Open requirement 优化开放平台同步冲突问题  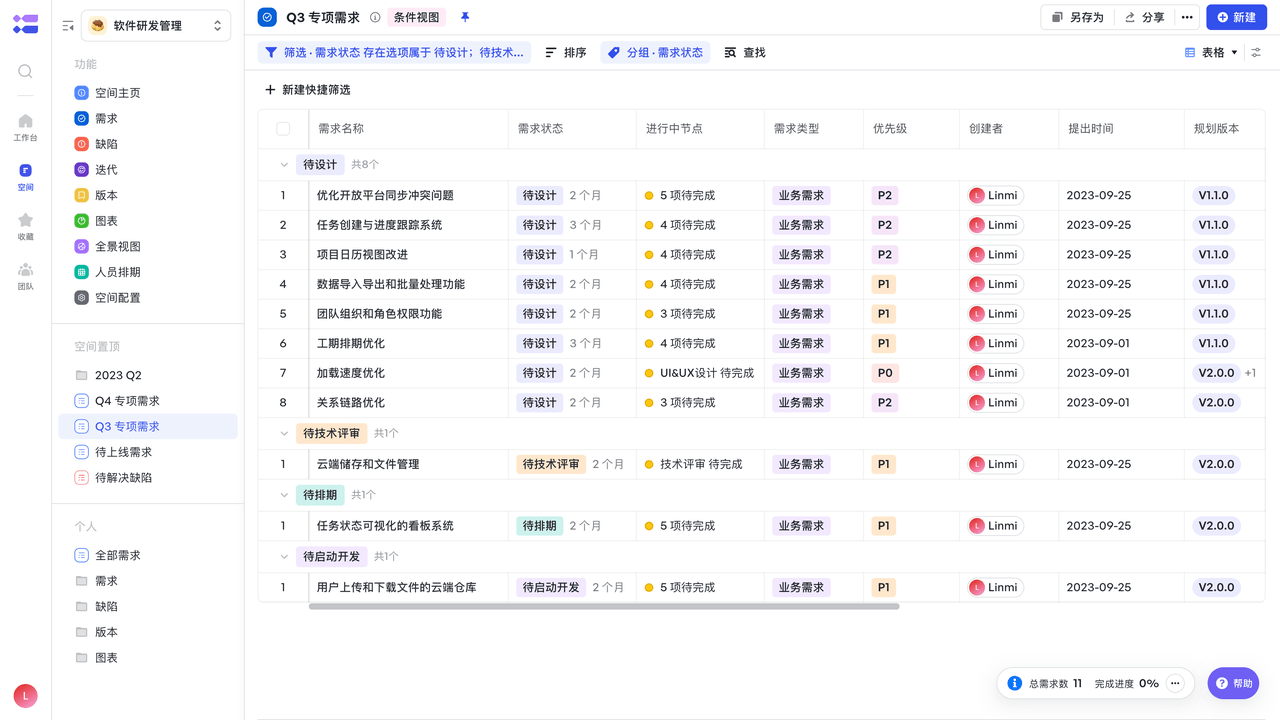[x=385, y=196]
